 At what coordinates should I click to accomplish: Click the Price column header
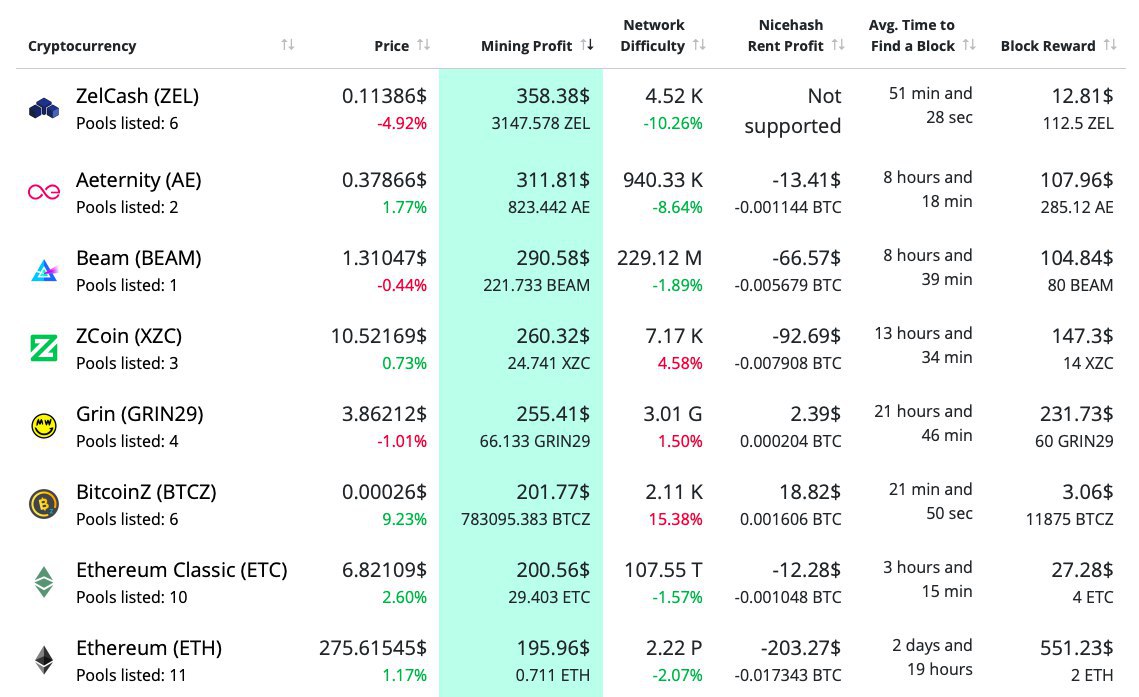392,46
